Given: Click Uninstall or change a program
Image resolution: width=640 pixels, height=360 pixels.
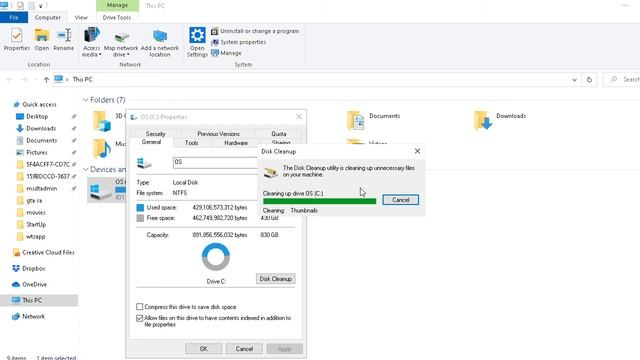Looking at the screenshot, I should point(255,31).
